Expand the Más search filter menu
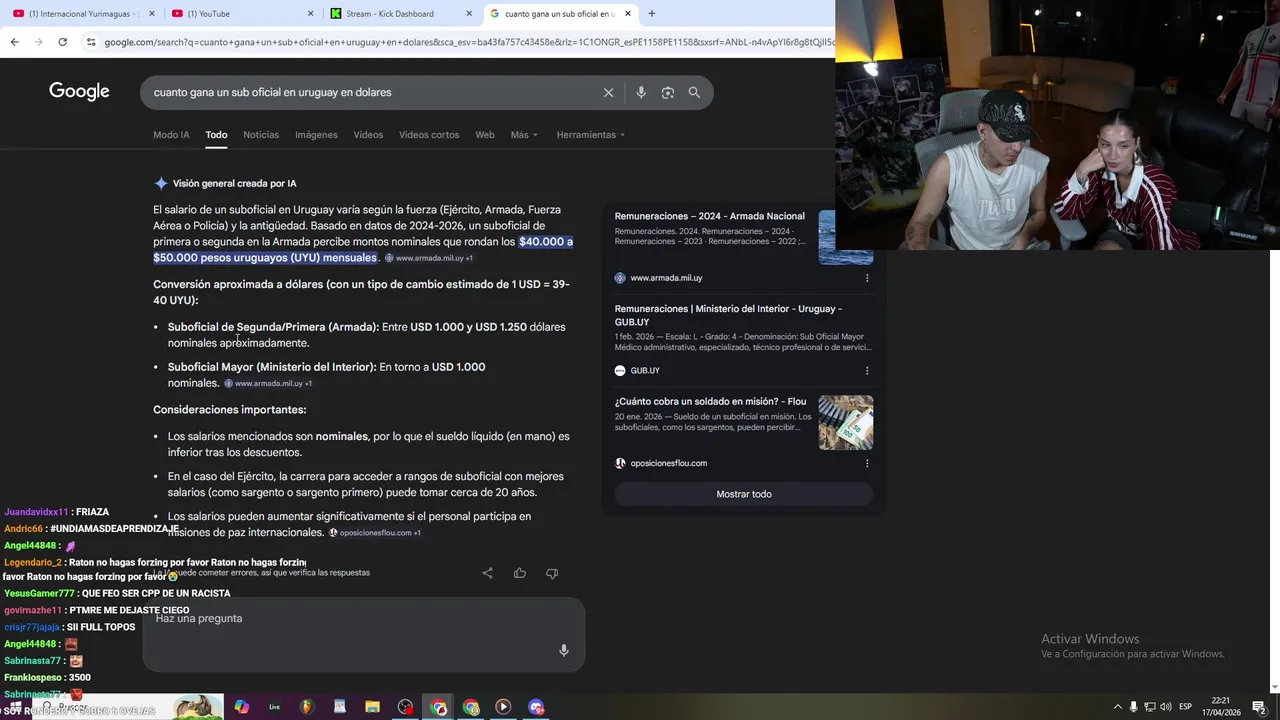 click(x=524, y=135)
